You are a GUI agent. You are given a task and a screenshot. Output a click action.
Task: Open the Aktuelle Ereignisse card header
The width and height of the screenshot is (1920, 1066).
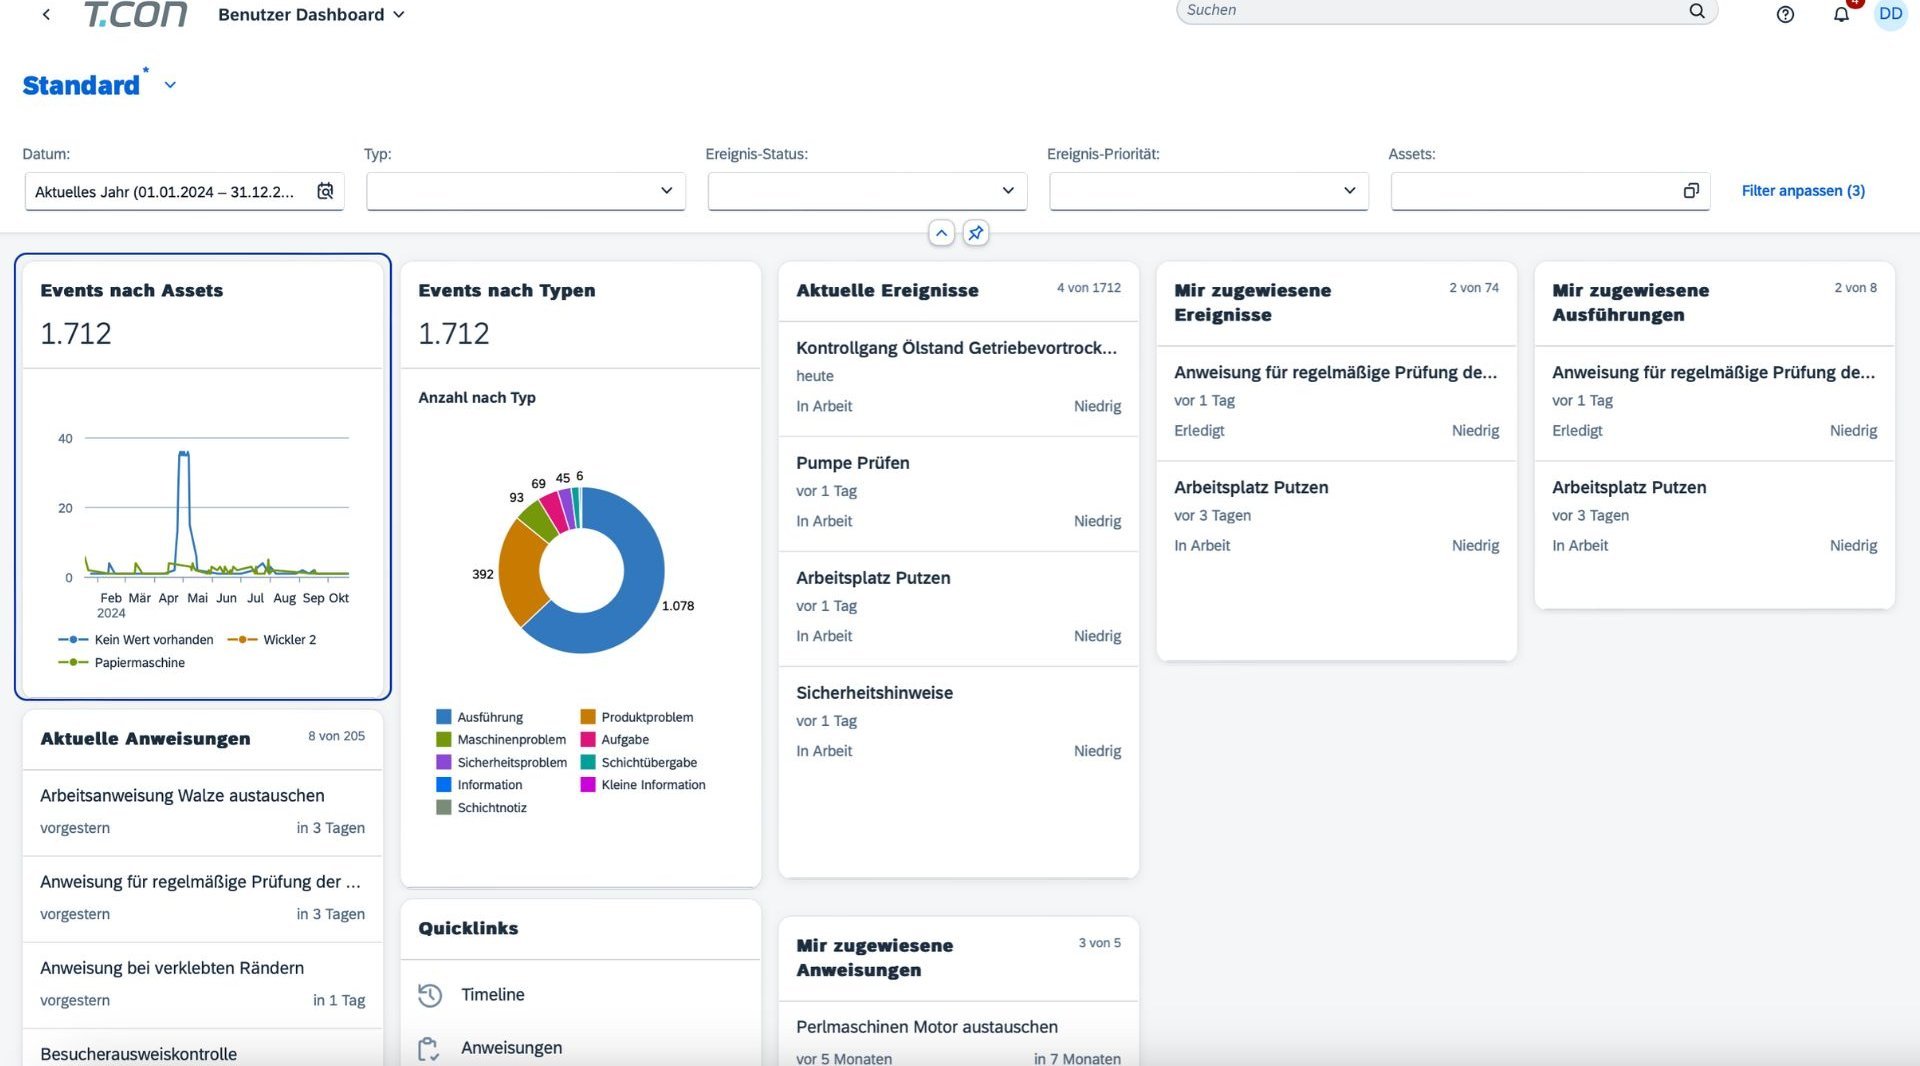tap(959, 291)
